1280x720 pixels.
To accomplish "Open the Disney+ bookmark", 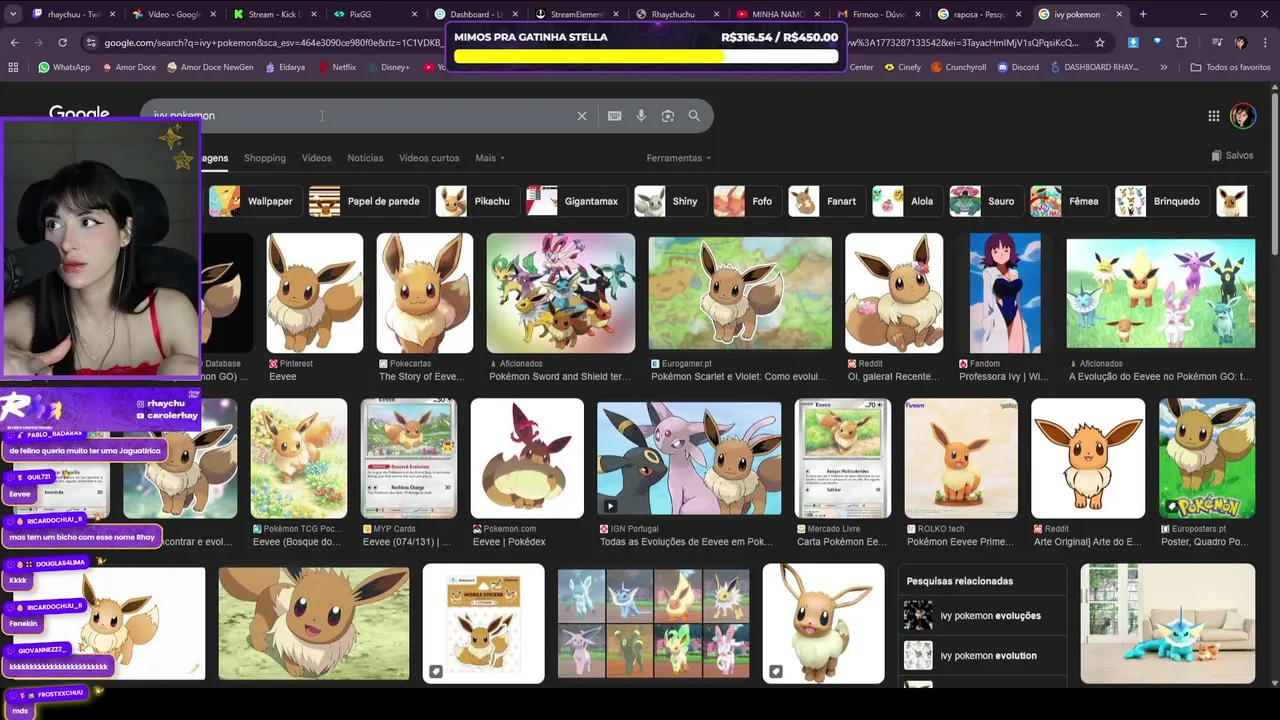I will [388, 67].
